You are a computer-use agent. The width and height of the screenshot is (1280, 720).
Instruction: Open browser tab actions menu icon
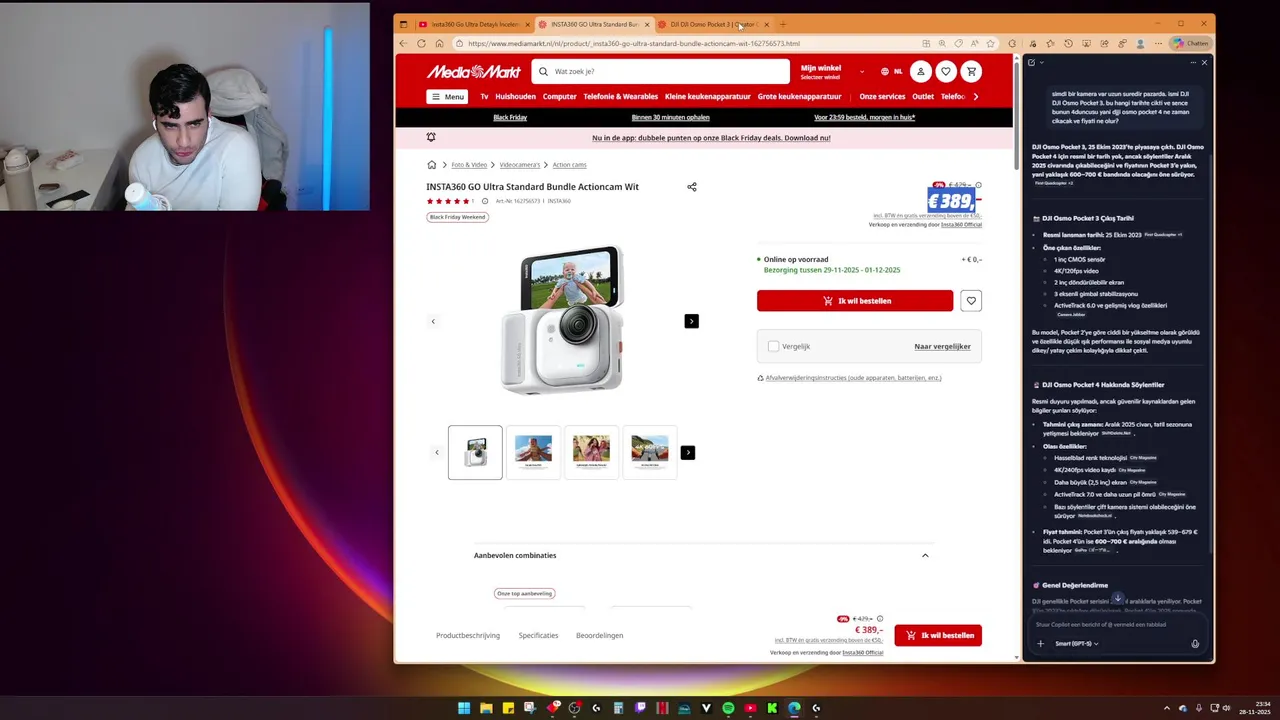tap(404, 24)
